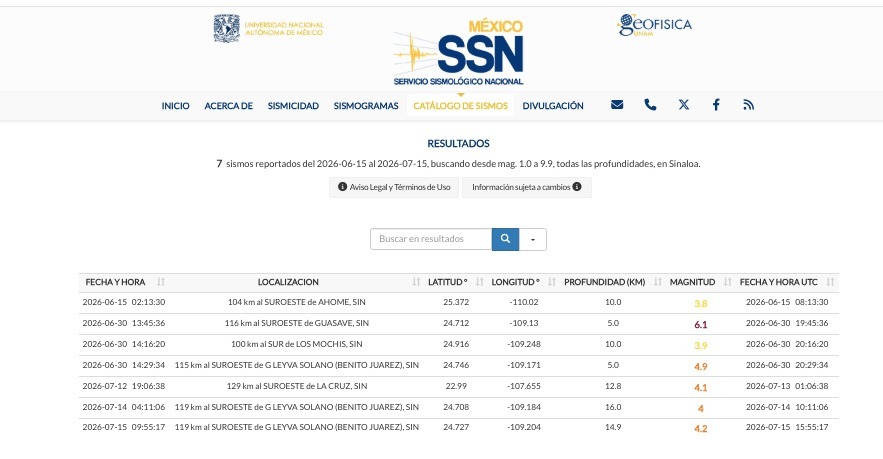
Task: Click the MAGNITUD column header text
Action: point(692,282)
